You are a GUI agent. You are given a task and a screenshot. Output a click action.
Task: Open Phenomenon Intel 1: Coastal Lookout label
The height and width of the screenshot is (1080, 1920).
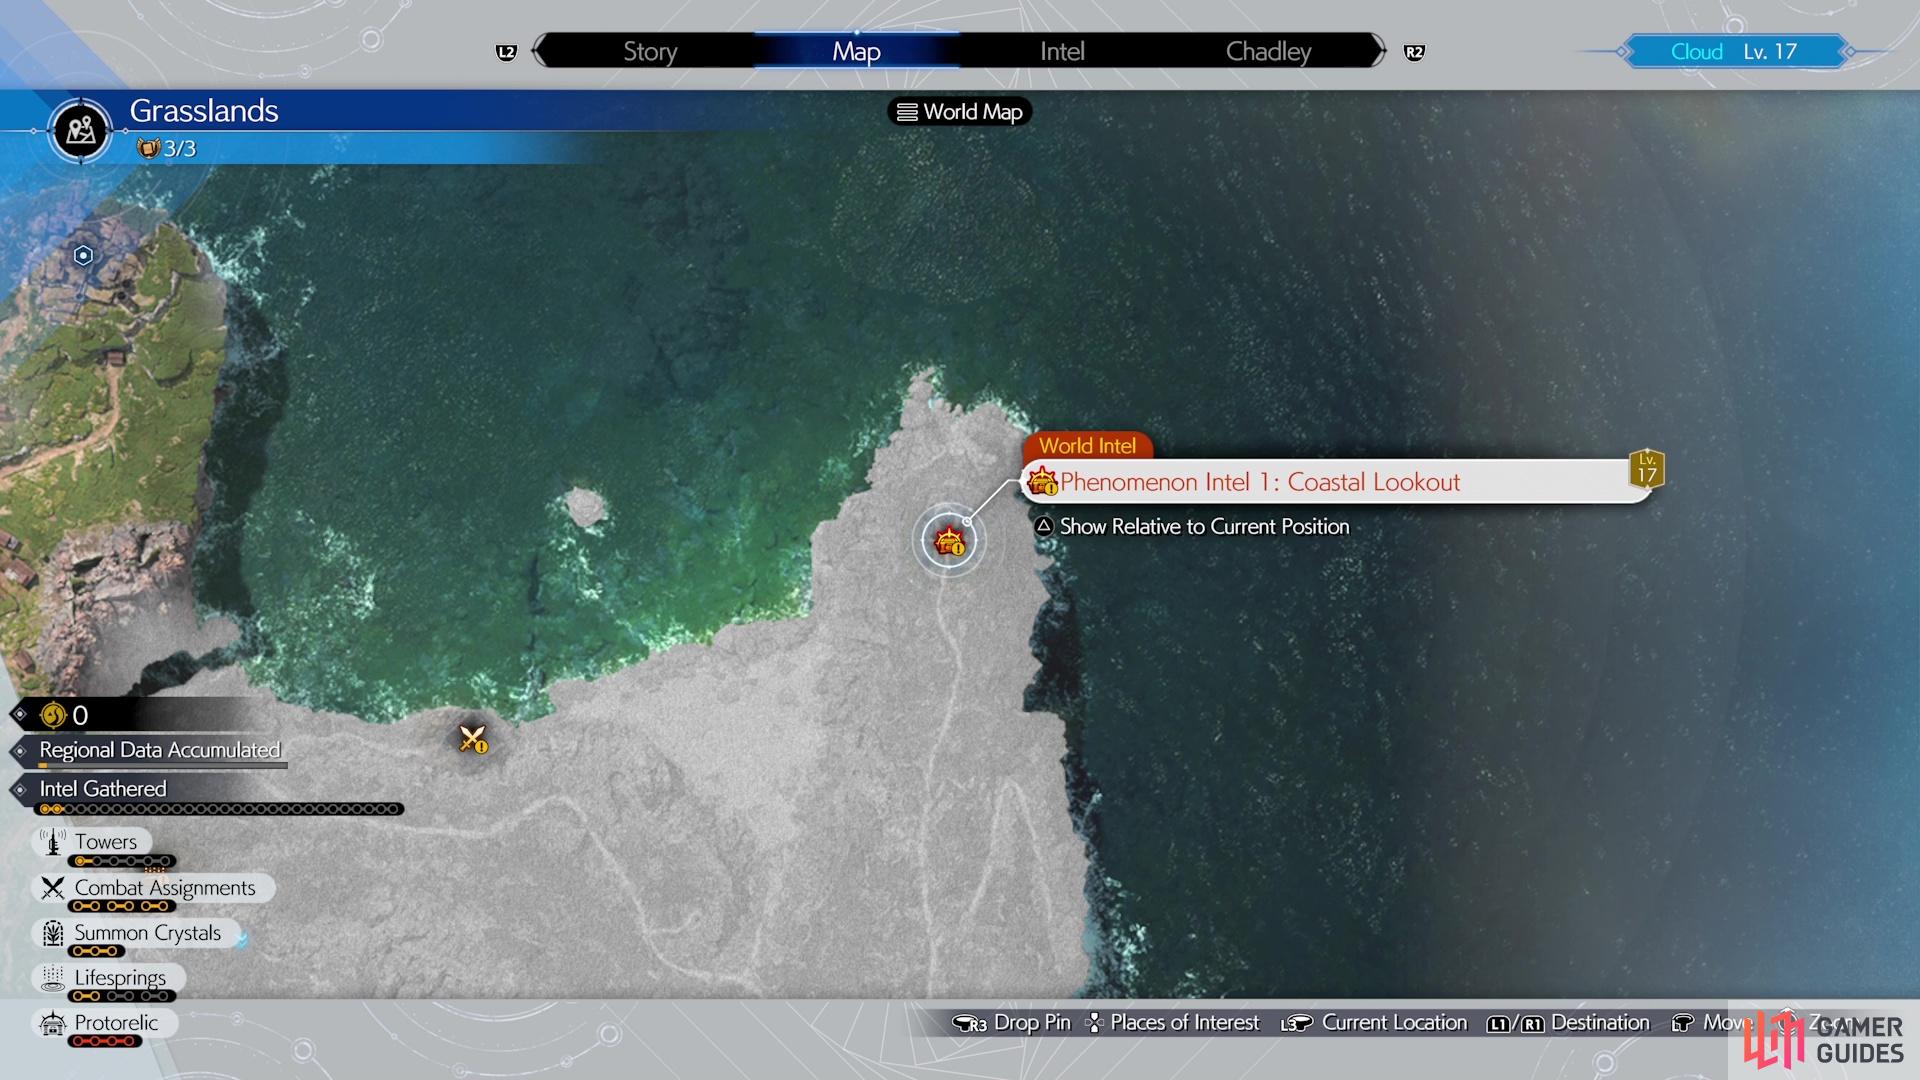1334,482
